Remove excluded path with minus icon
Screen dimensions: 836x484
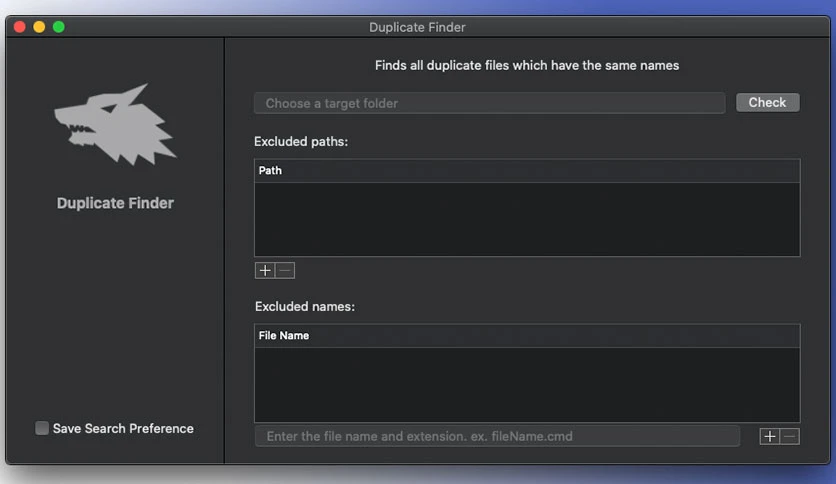pyautogui.click(x=285, y=270)
